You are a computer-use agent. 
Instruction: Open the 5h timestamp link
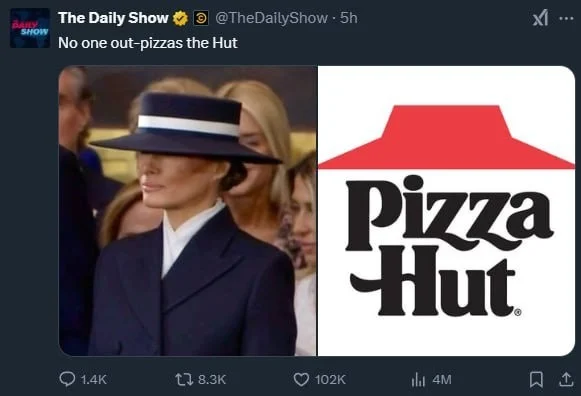(x=349, y=18)
